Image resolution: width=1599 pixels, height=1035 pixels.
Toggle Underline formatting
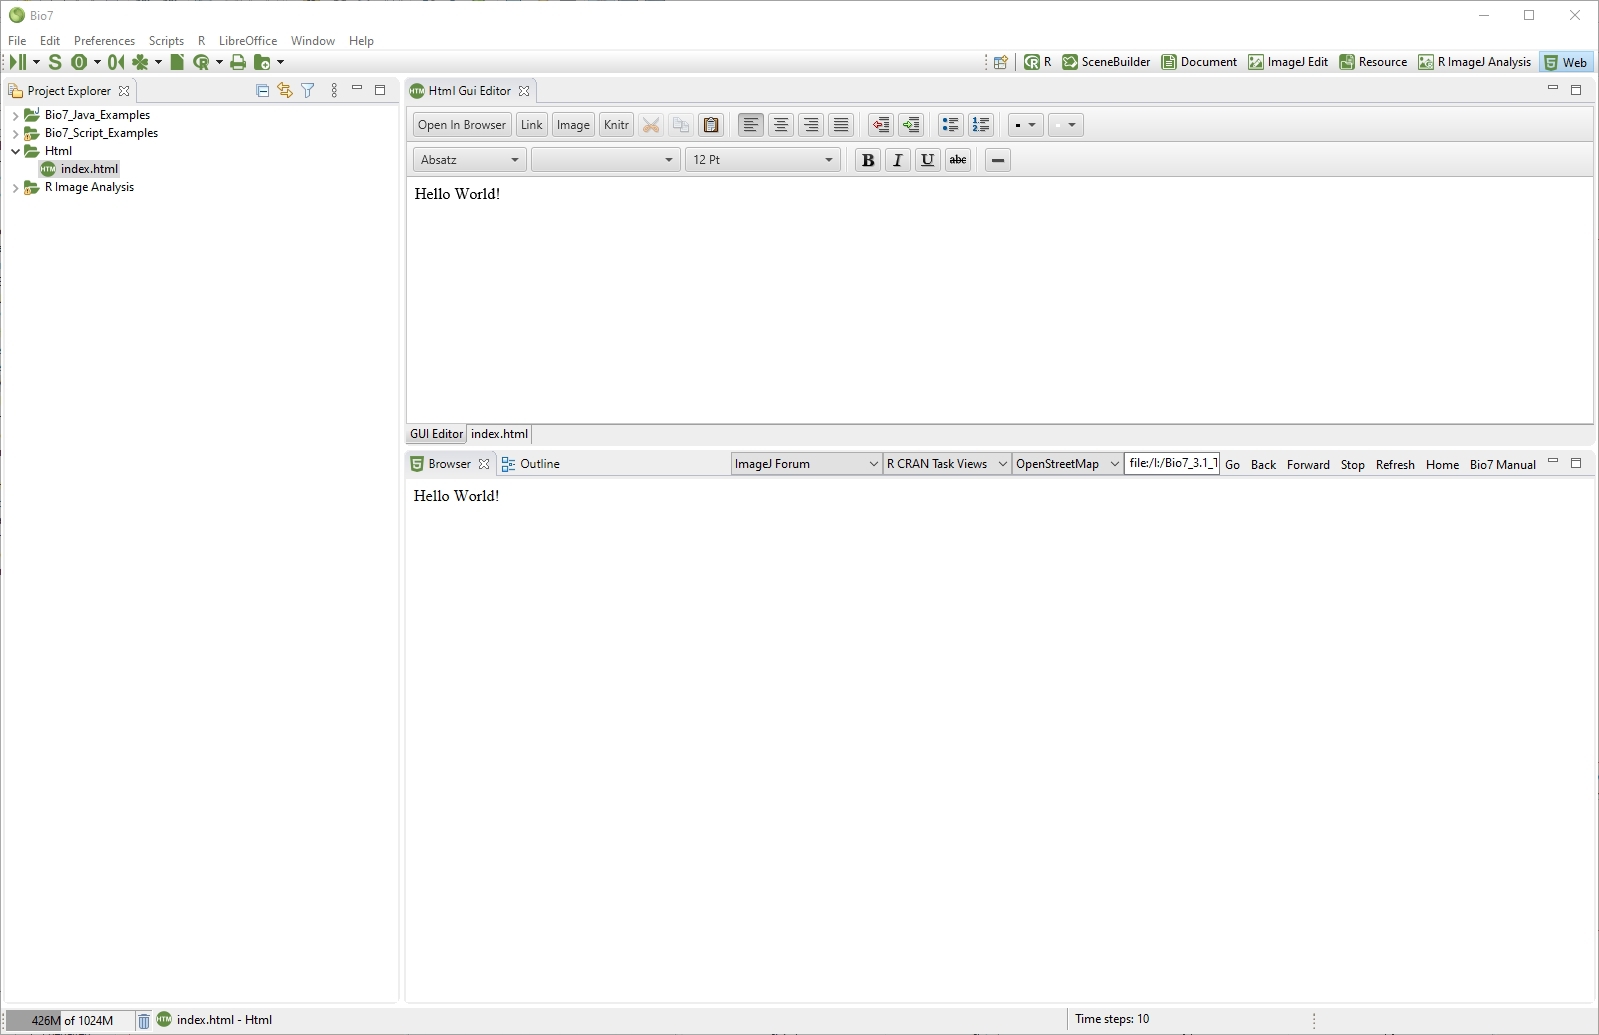click(928, 160)
